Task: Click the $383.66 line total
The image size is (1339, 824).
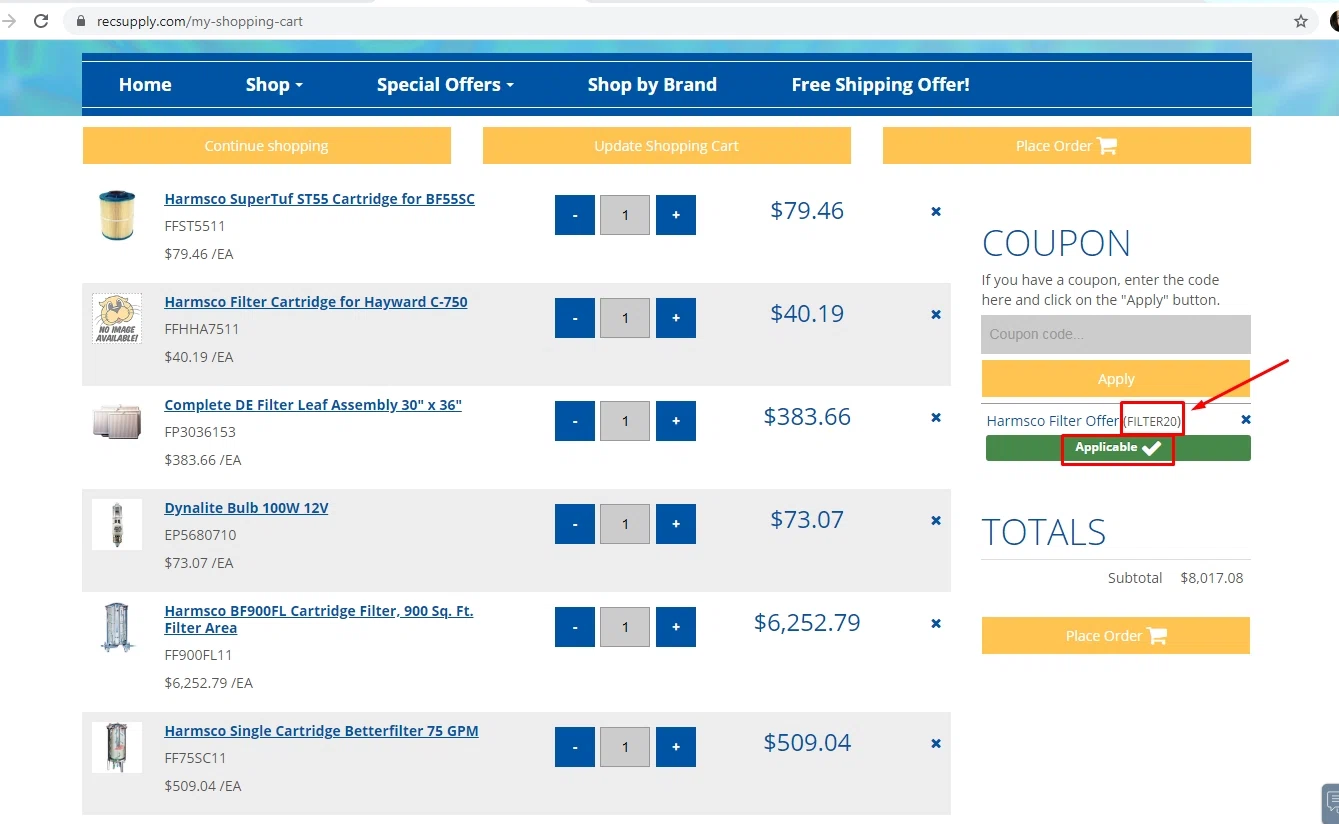Action: pos(807,417)
